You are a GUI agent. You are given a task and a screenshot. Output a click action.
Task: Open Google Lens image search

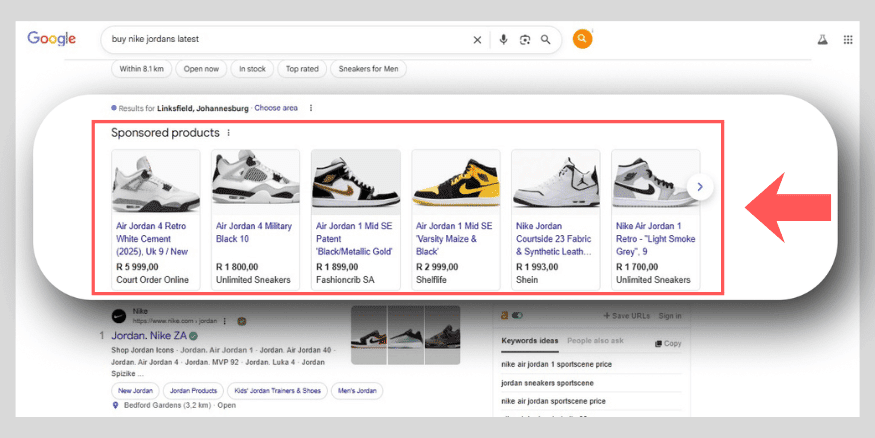[x=524, y=40]
